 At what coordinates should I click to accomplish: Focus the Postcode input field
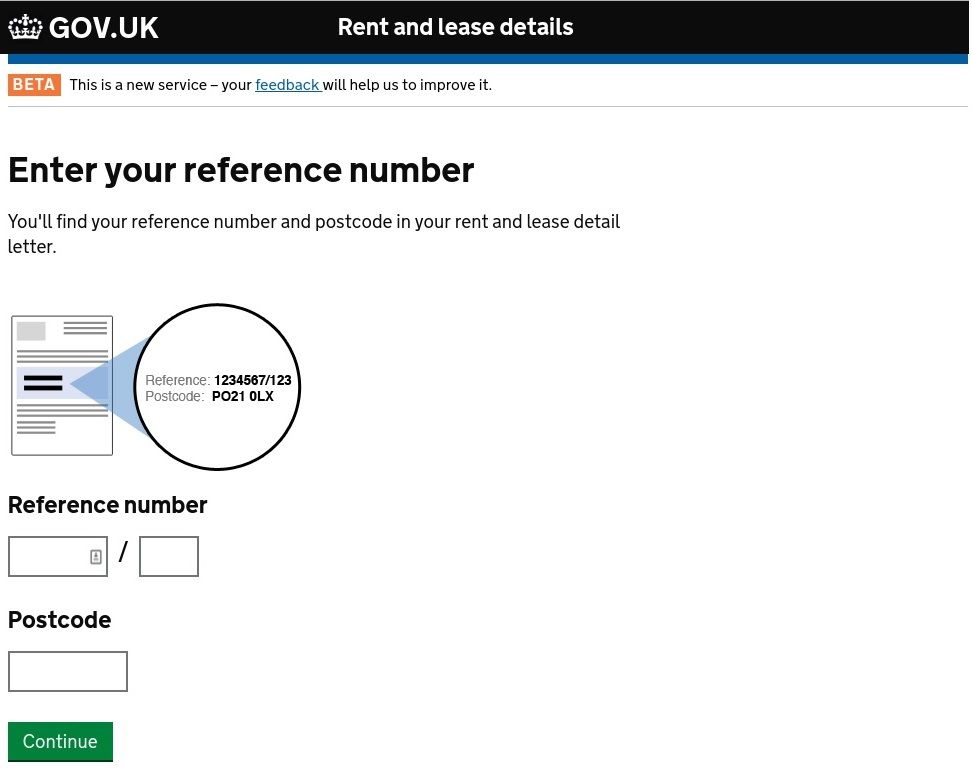(68, 671)
